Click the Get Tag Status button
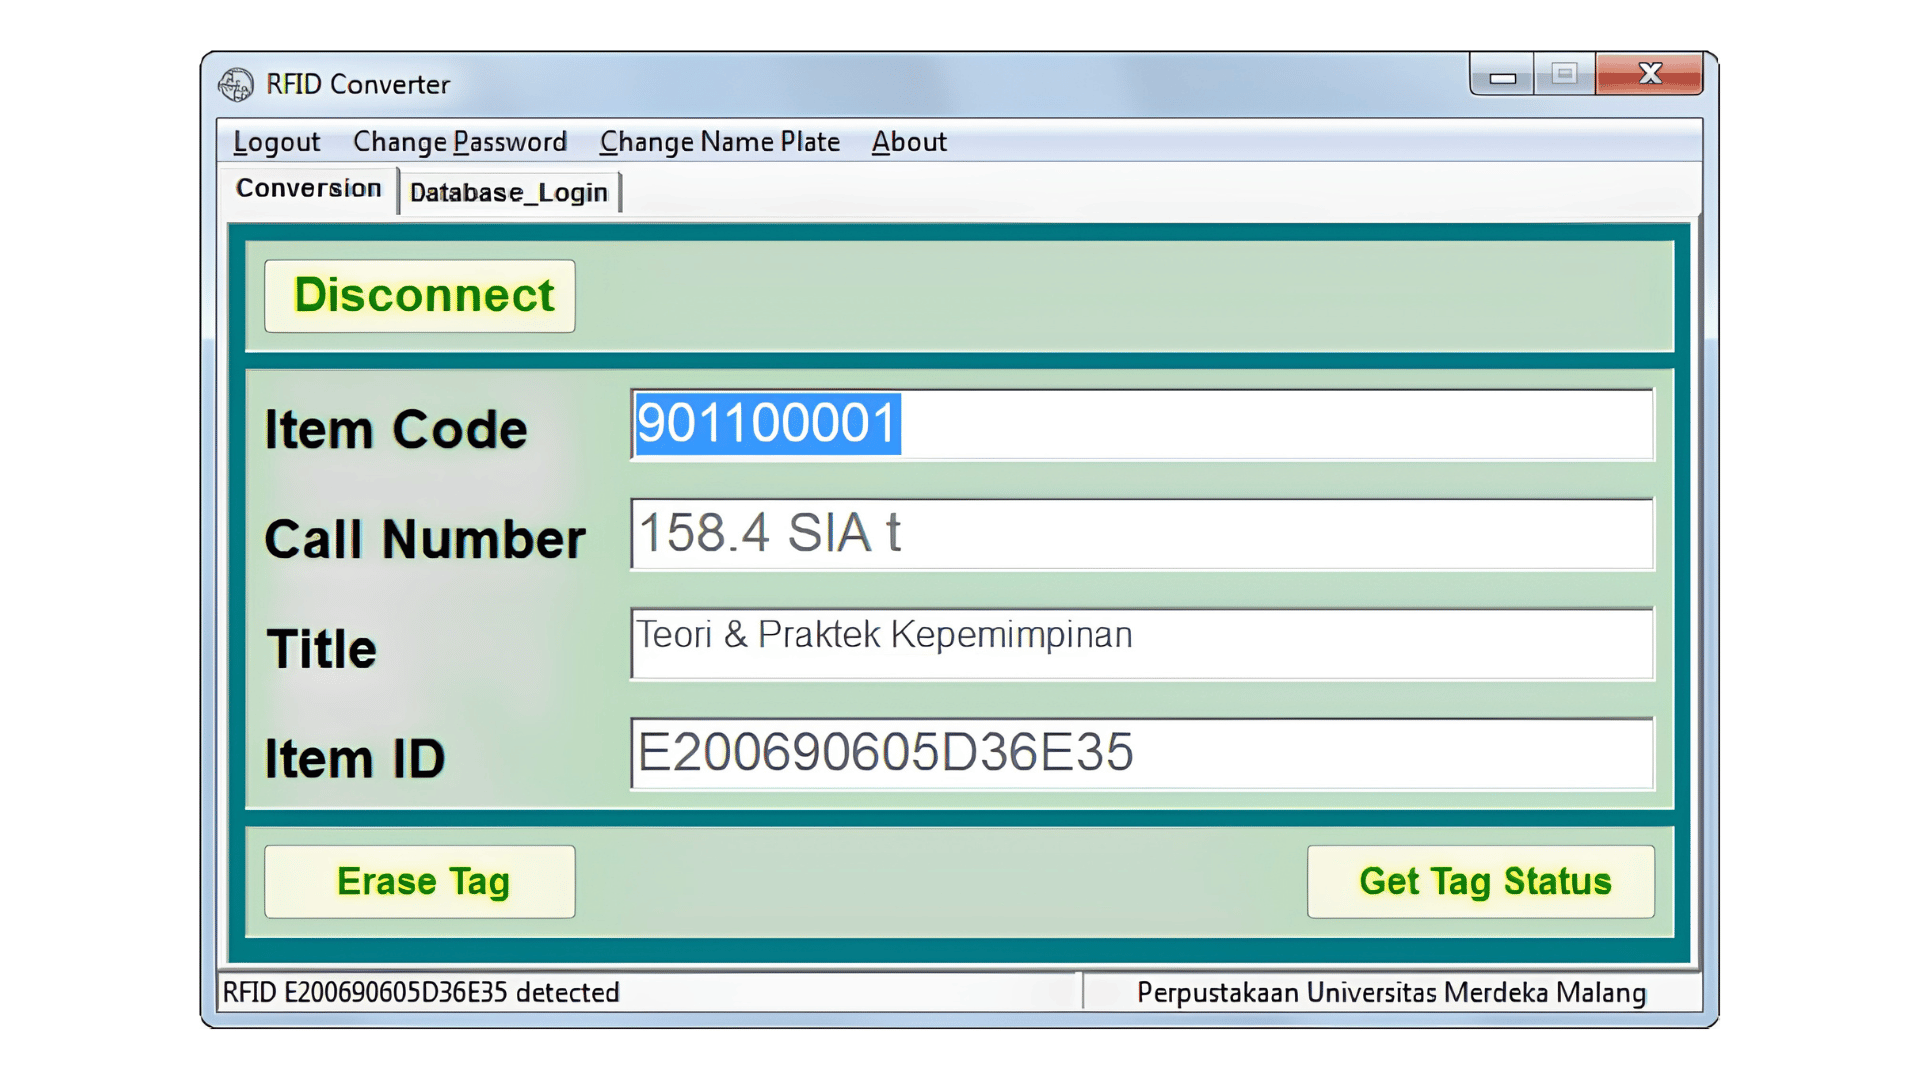Screen dimensions: 1920x1080 [1481, 882]
